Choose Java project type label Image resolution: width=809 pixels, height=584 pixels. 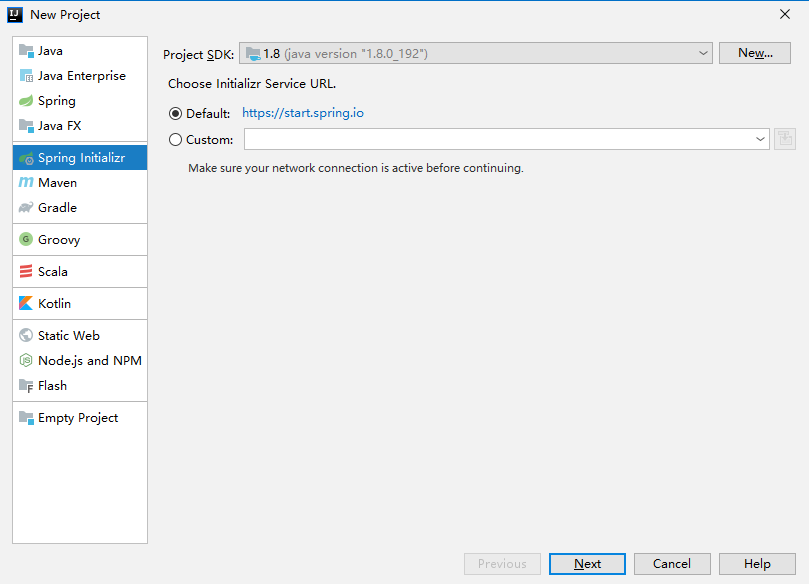point(50,51)
